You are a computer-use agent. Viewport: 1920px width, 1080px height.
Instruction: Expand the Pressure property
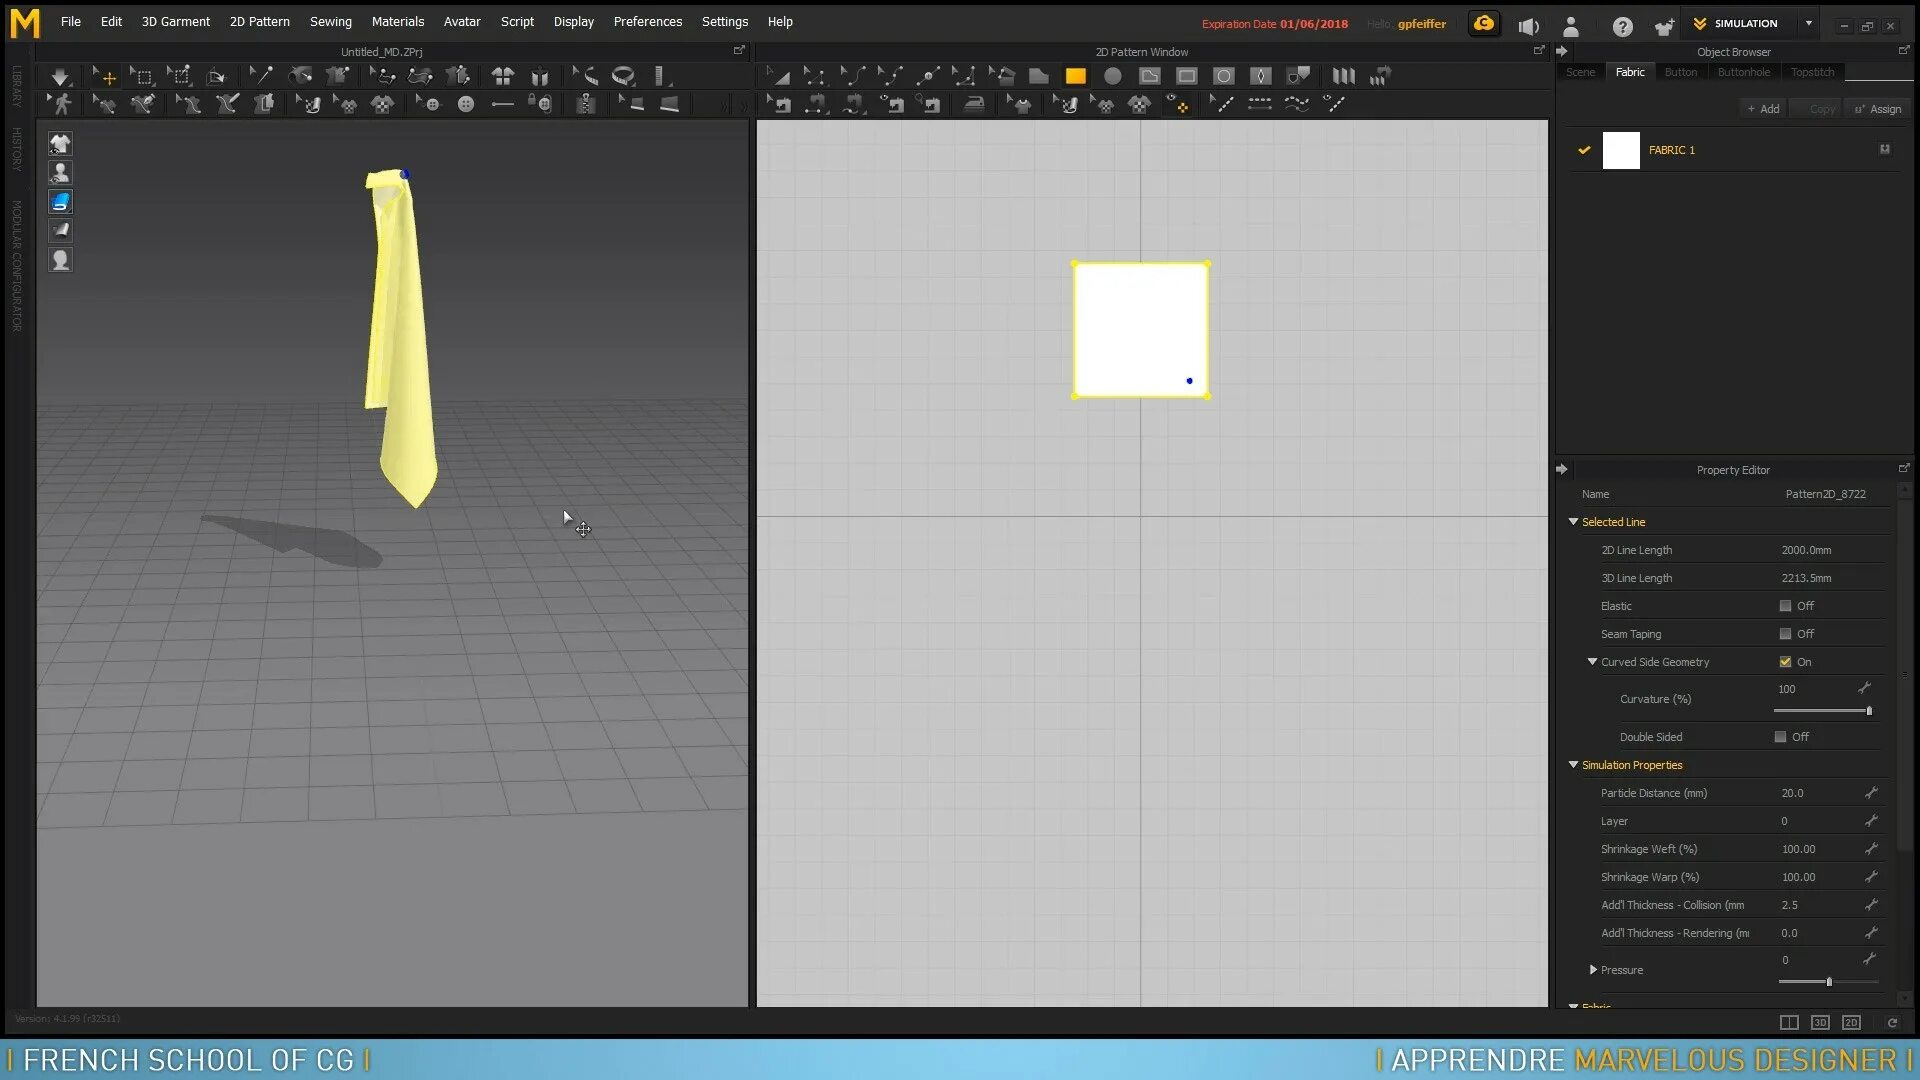point(1593,970)
